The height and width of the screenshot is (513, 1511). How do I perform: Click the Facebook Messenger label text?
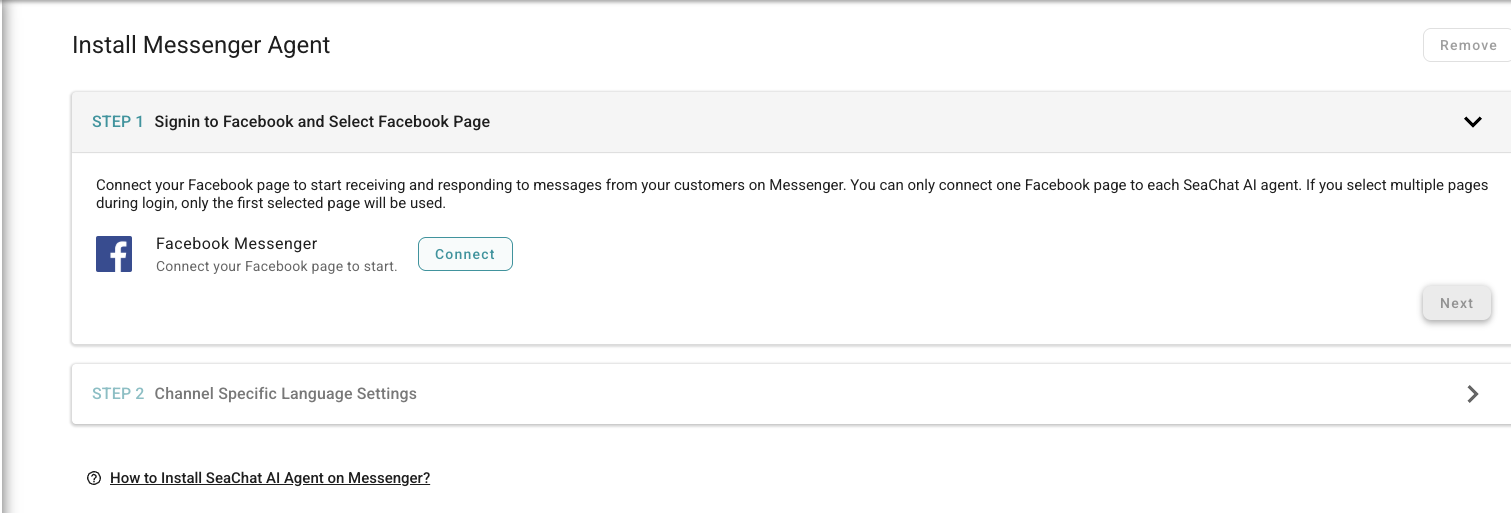tap(237, 244)
